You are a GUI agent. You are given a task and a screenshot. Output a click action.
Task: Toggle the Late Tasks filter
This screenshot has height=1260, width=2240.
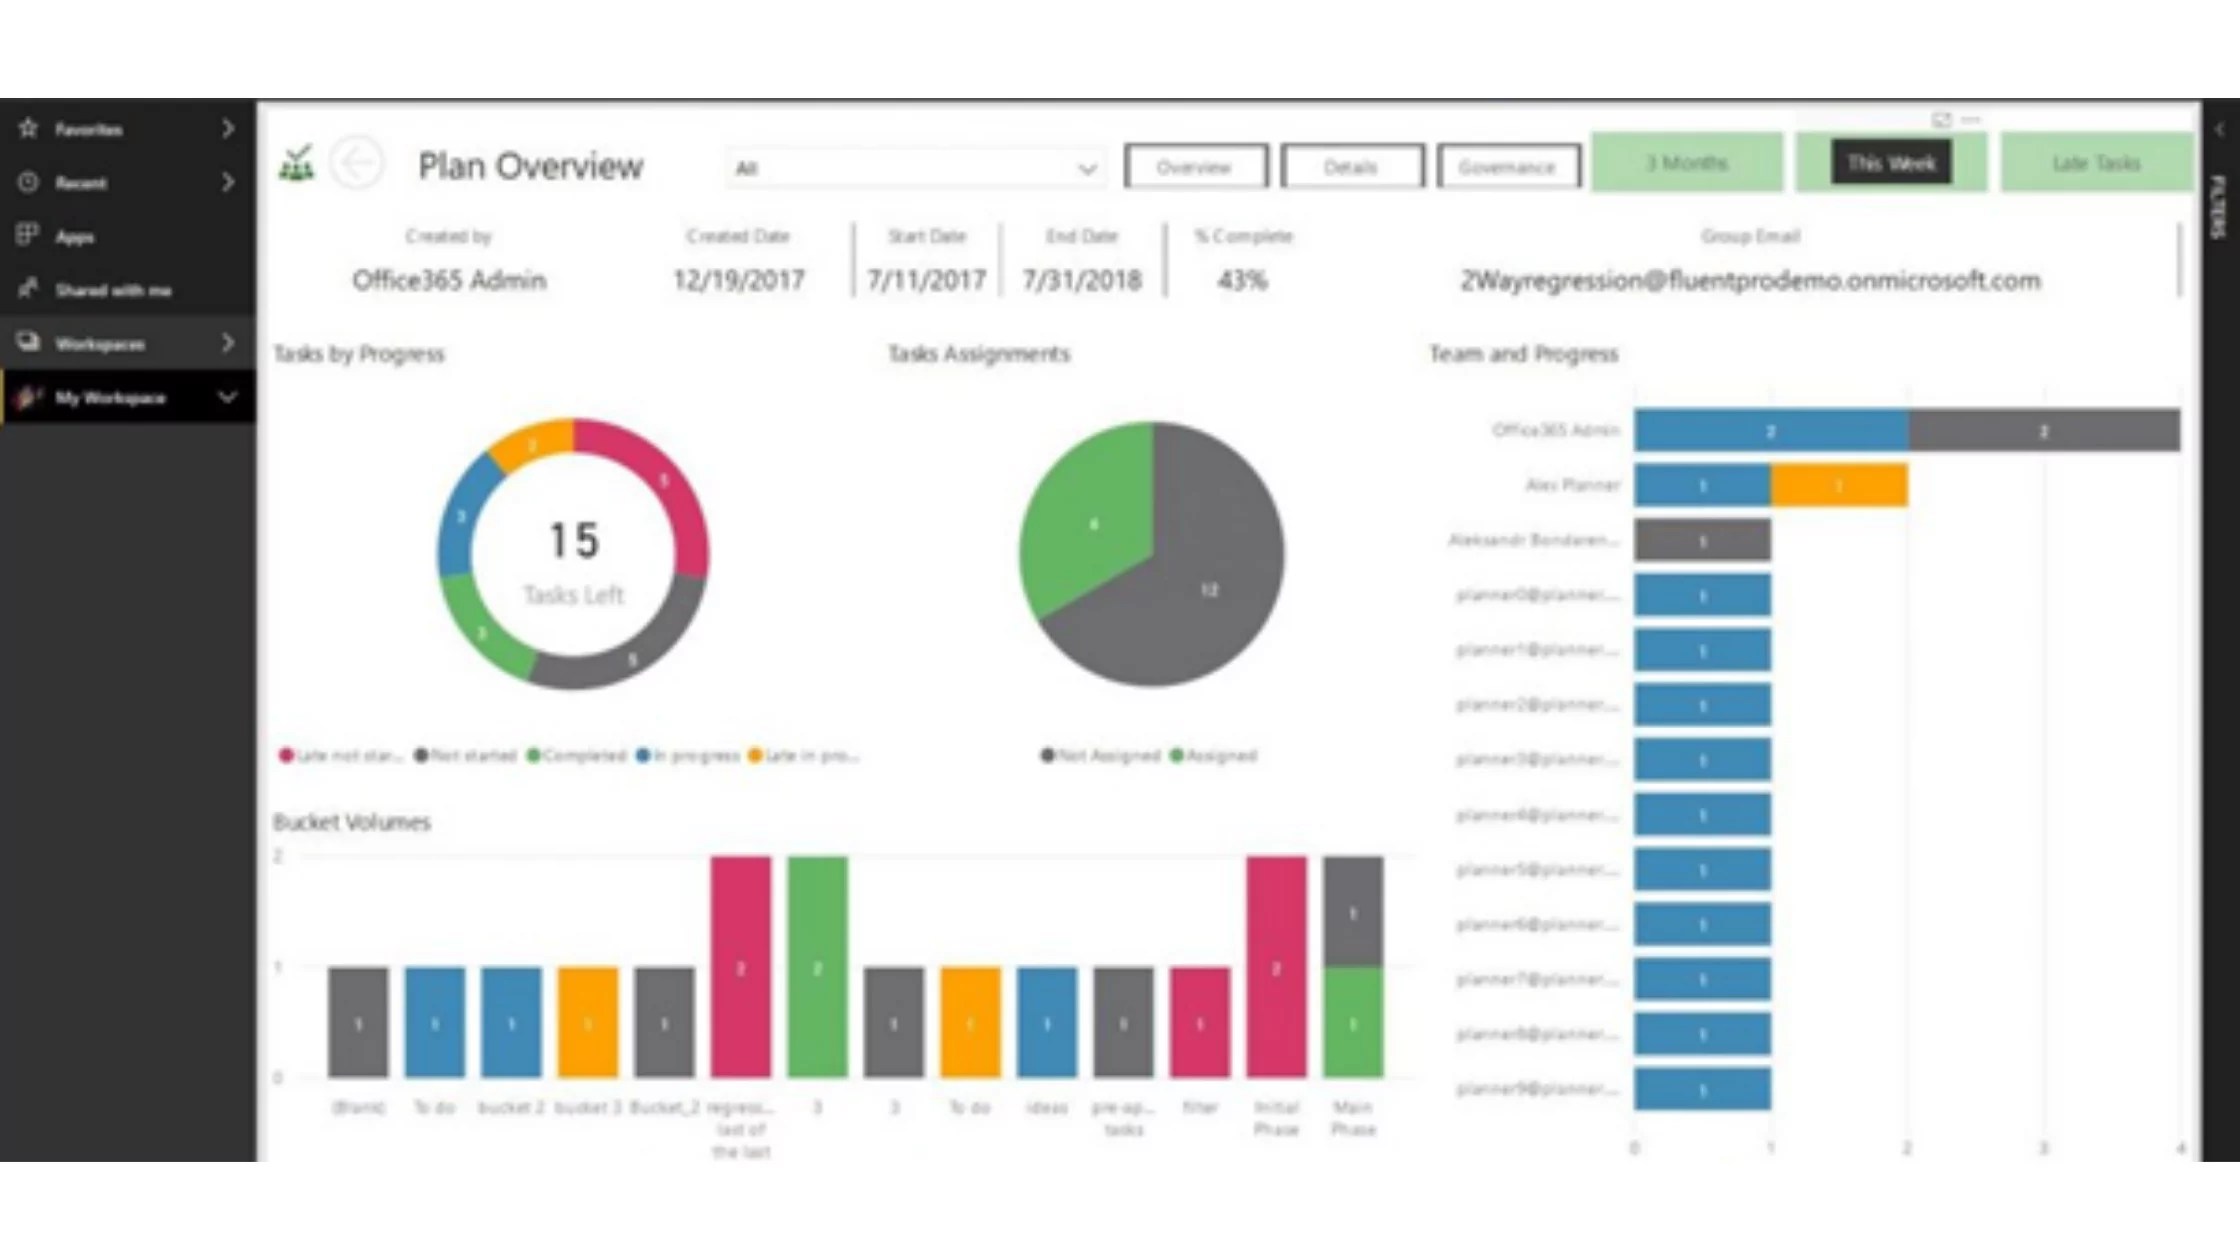click(2096, 162)
